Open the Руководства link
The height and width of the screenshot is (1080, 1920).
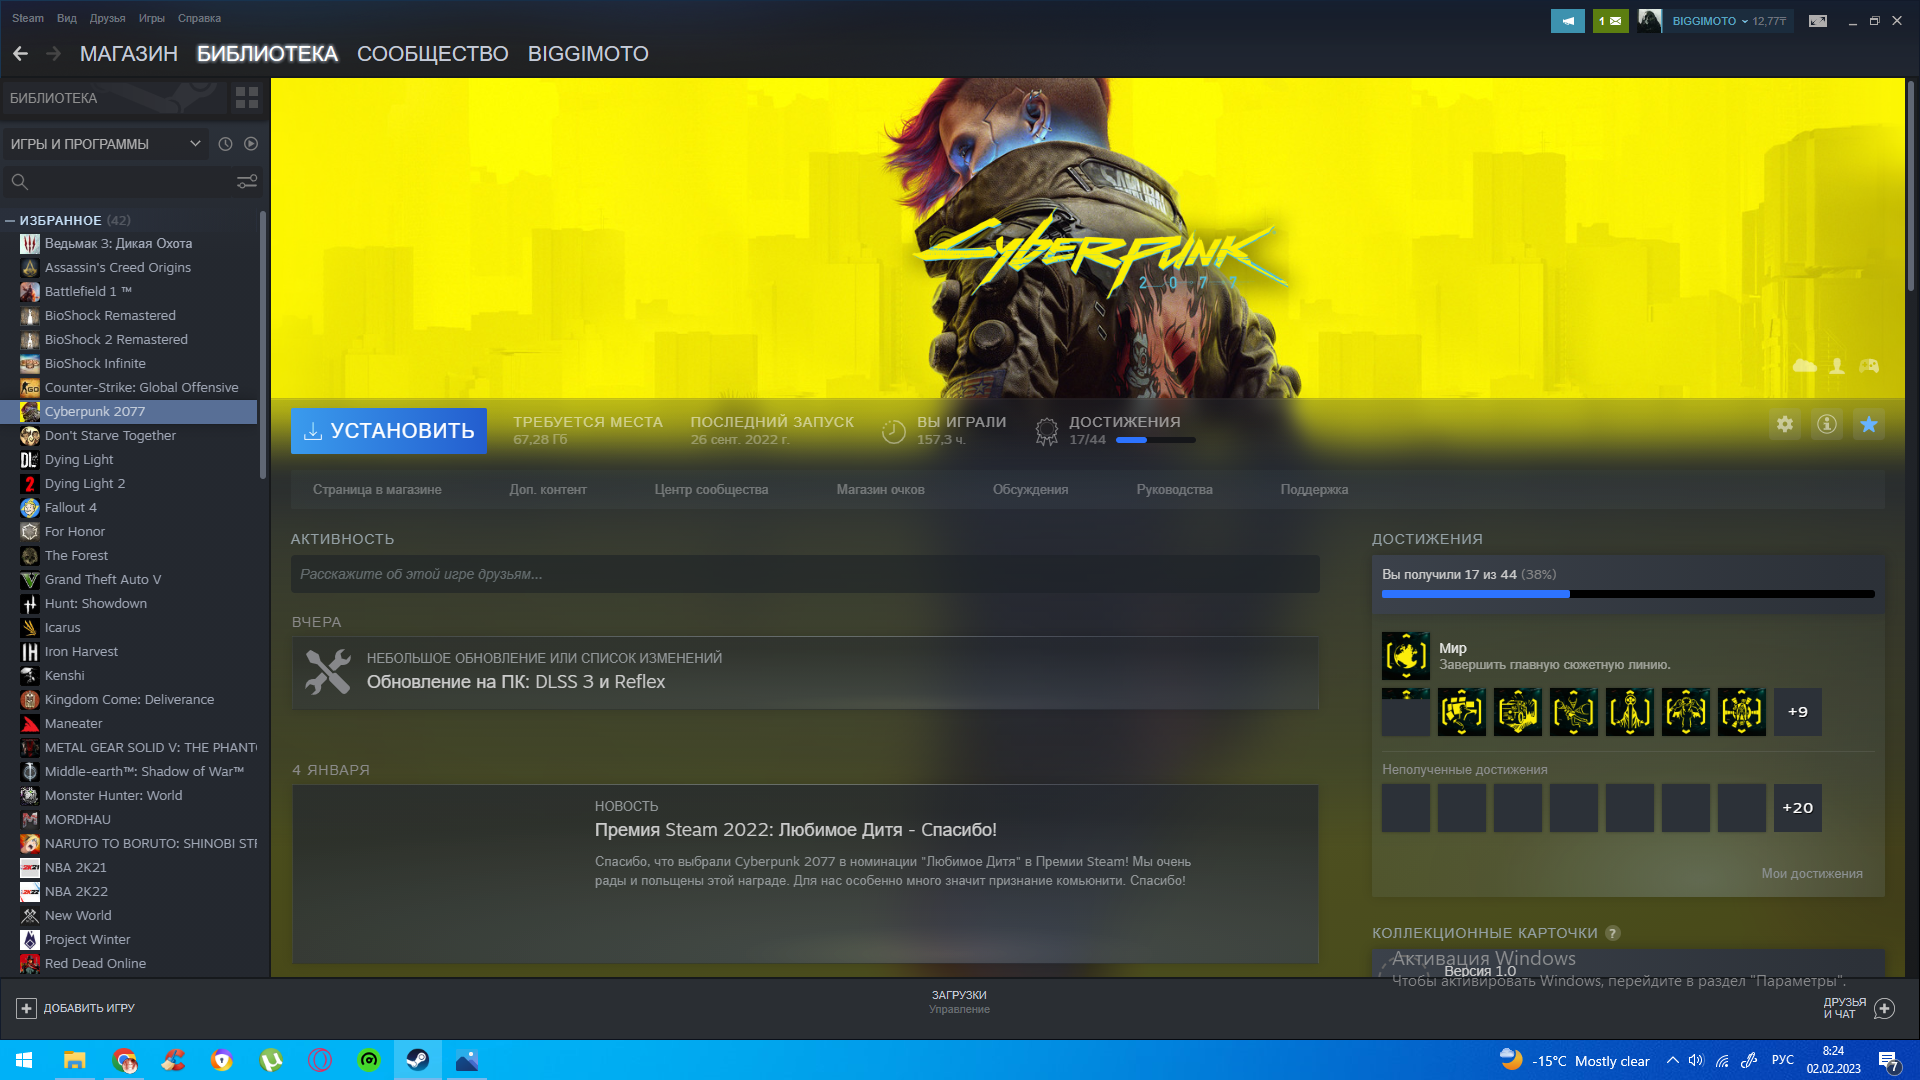coord(1174,490)
